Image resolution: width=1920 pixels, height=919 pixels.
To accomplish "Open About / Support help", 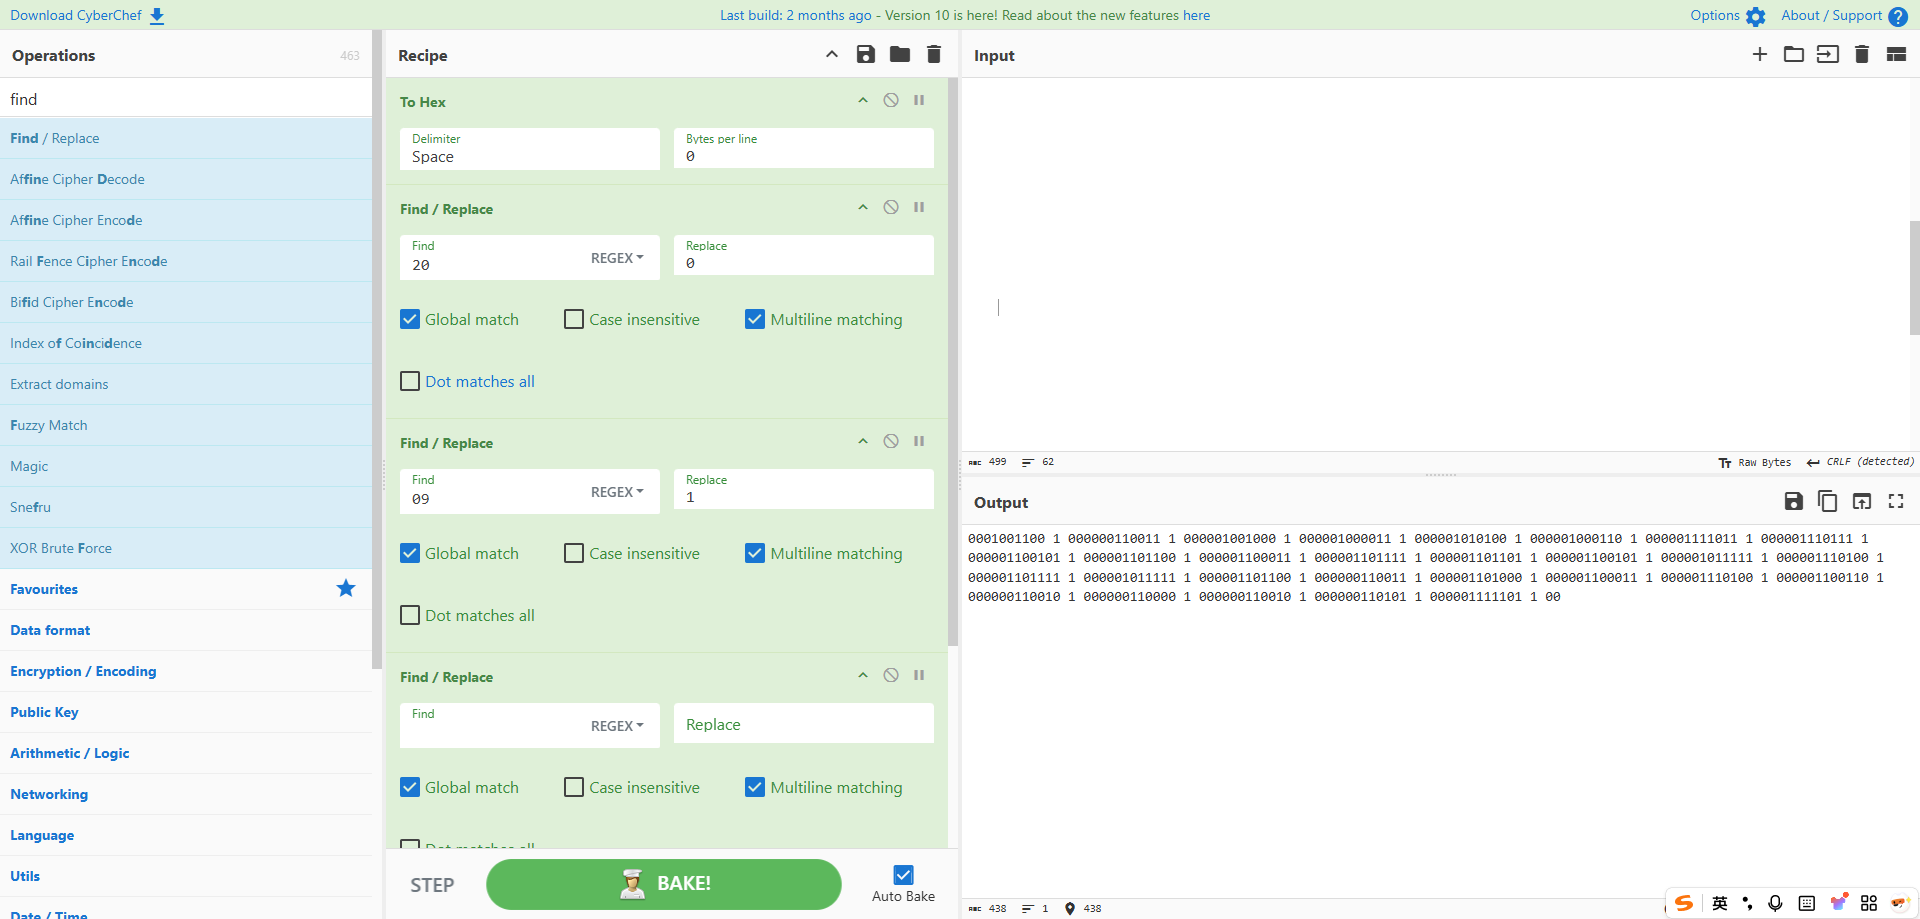I will (1844, 16).
